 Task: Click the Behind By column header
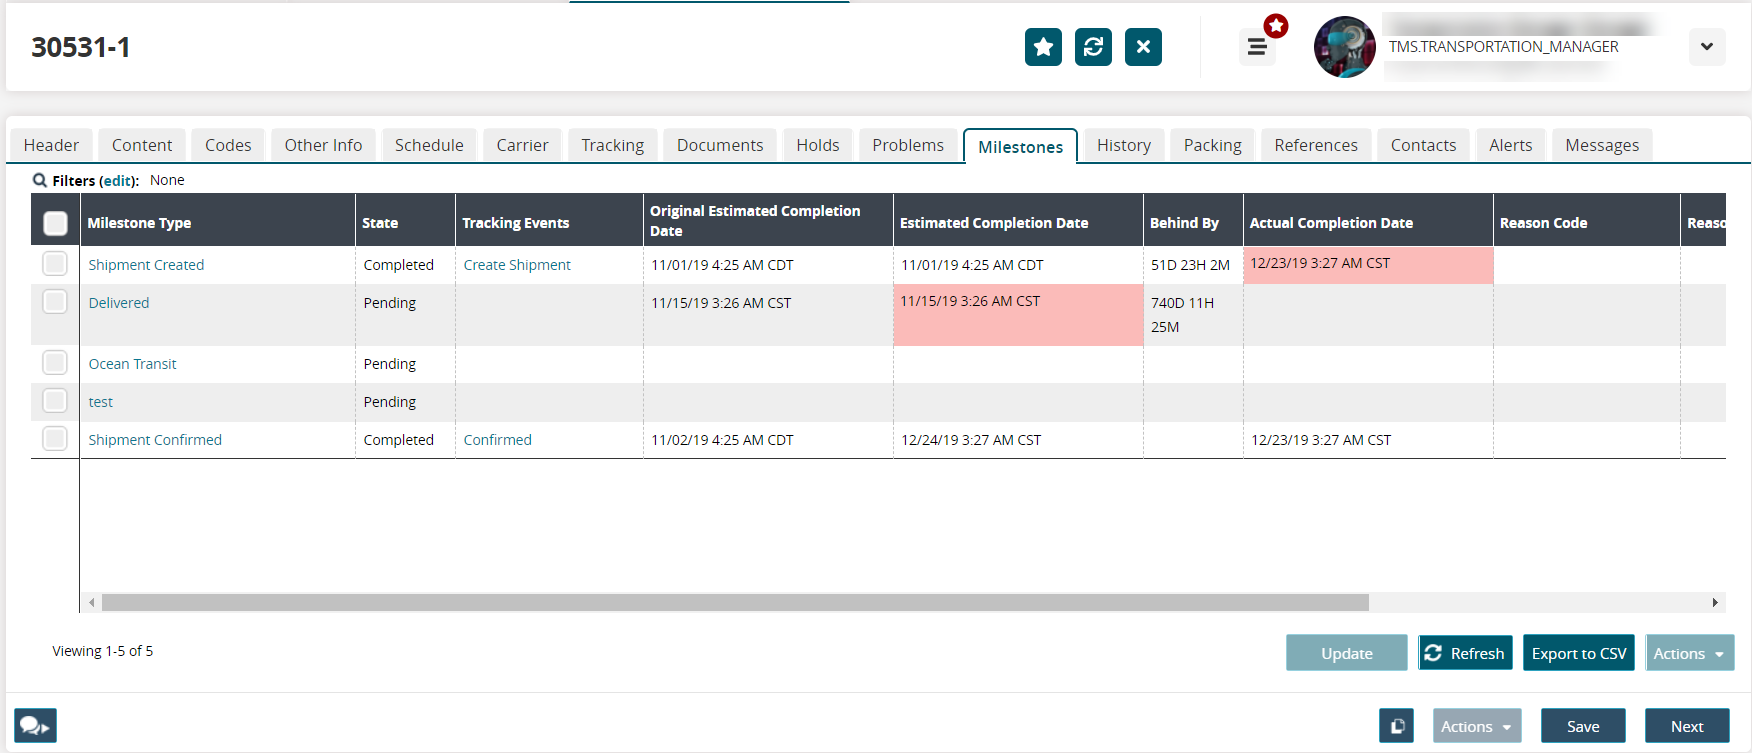(1193, 220)
